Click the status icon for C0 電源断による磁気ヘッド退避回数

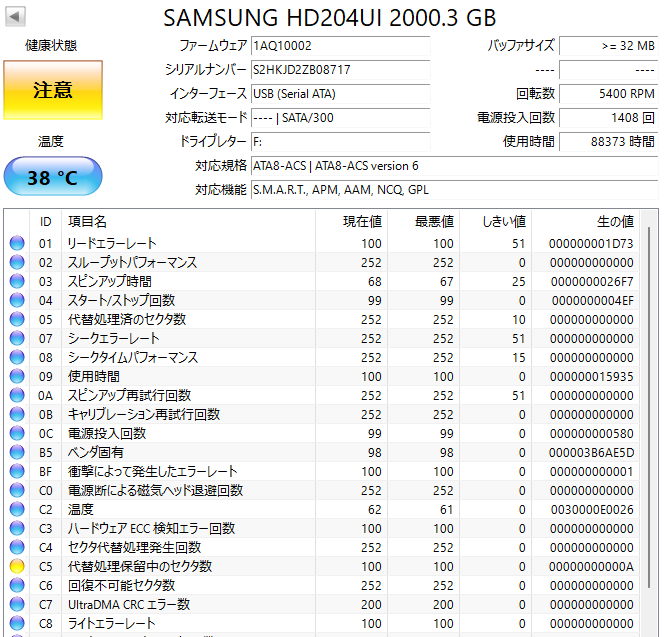(x=17, y=490)
